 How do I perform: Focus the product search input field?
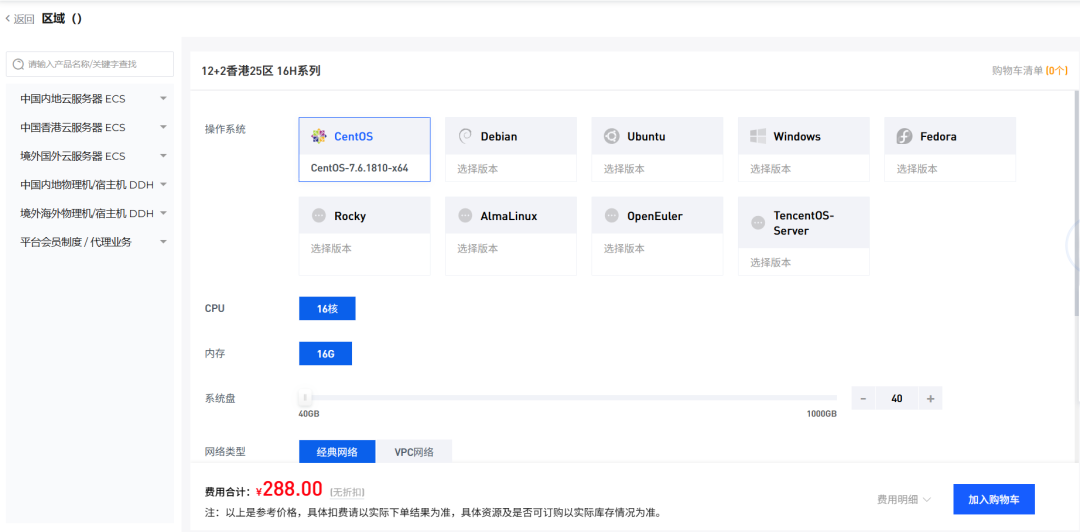(x=90, y=64)
